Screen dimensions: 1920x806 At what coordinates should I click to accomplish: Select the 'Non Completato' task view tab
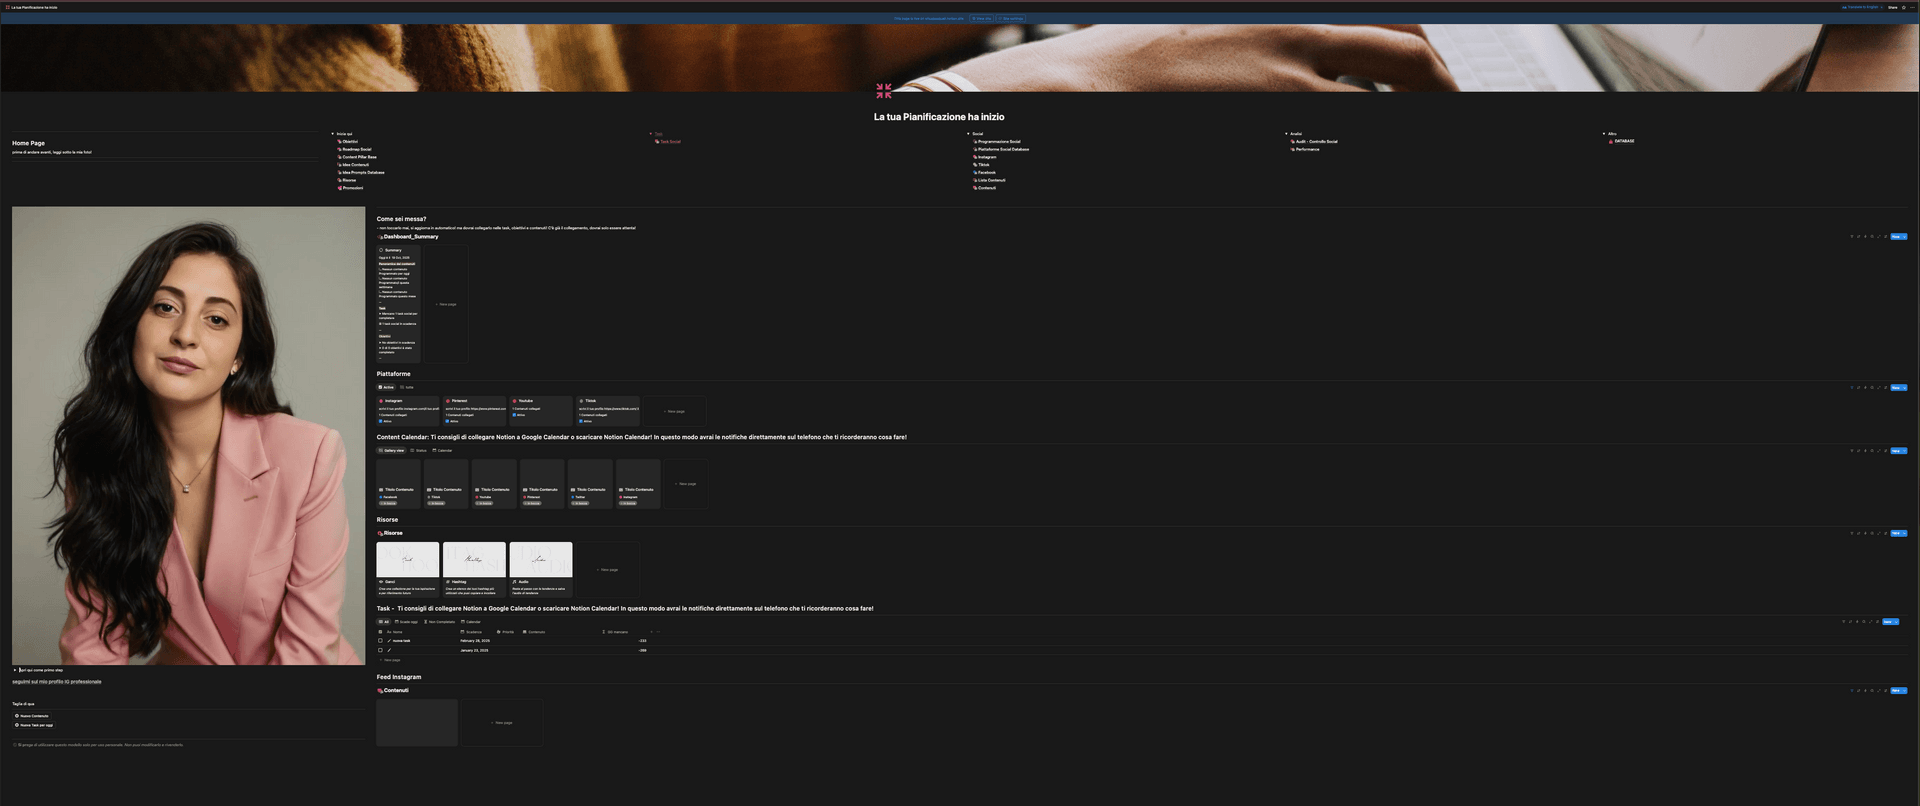pyautogui.click(x=439, y=622)
